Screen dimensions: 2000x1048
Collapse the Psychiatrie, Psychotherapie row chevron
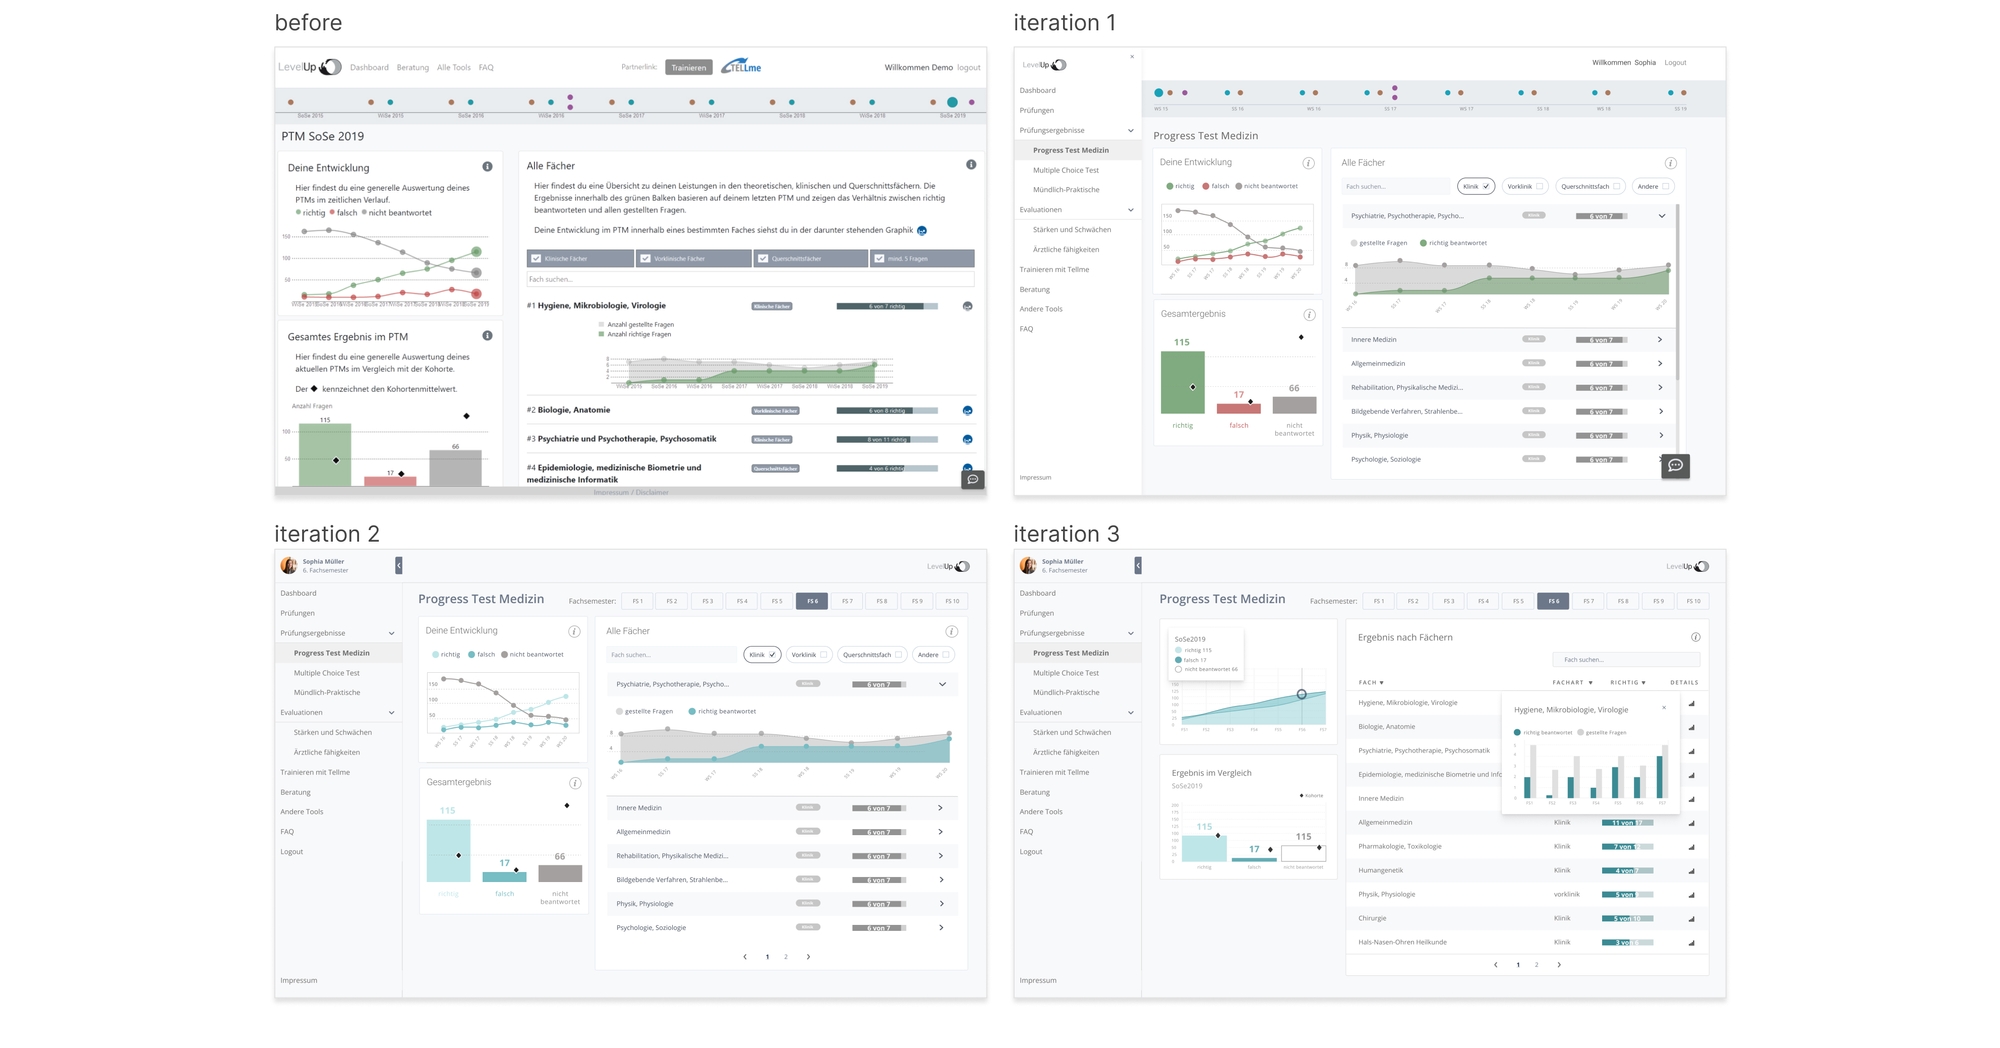pyautogui.click(x=941, y=684)
